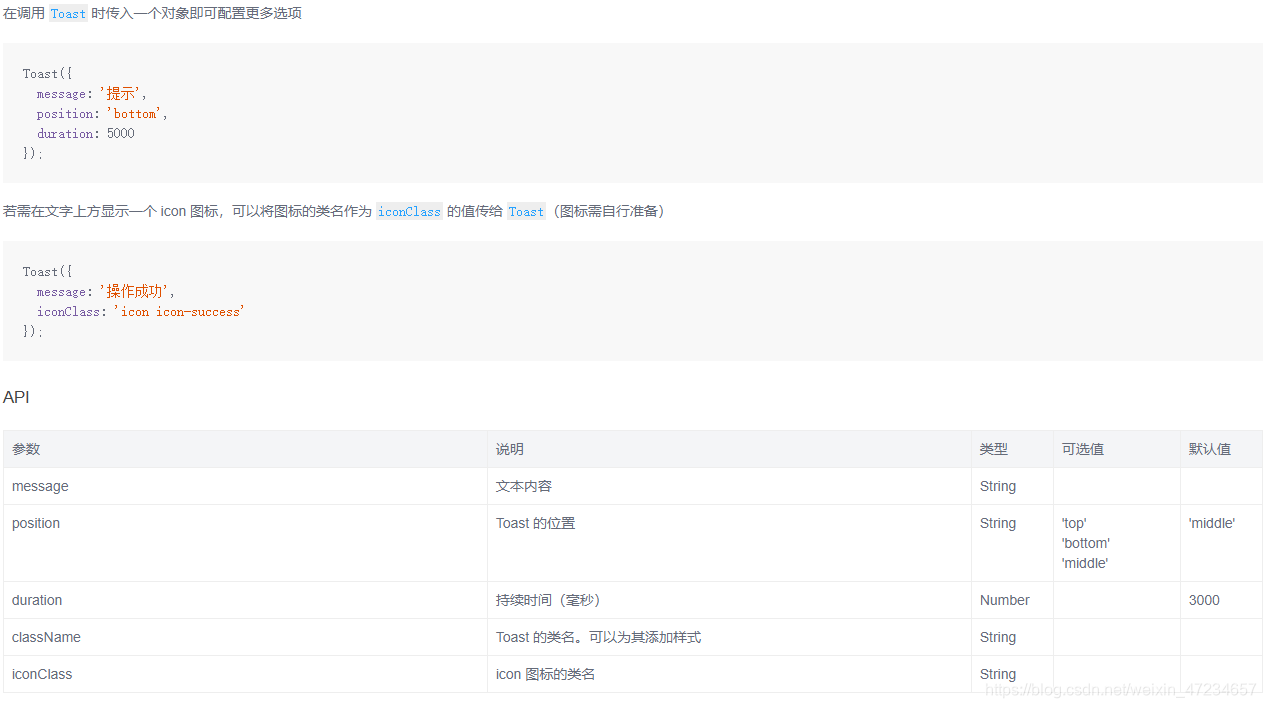Image resolution: width=1266 pixels, height=708 pixels.
Task: Select the 'middle' default value cell
Action: click(x=1211, y=523)
